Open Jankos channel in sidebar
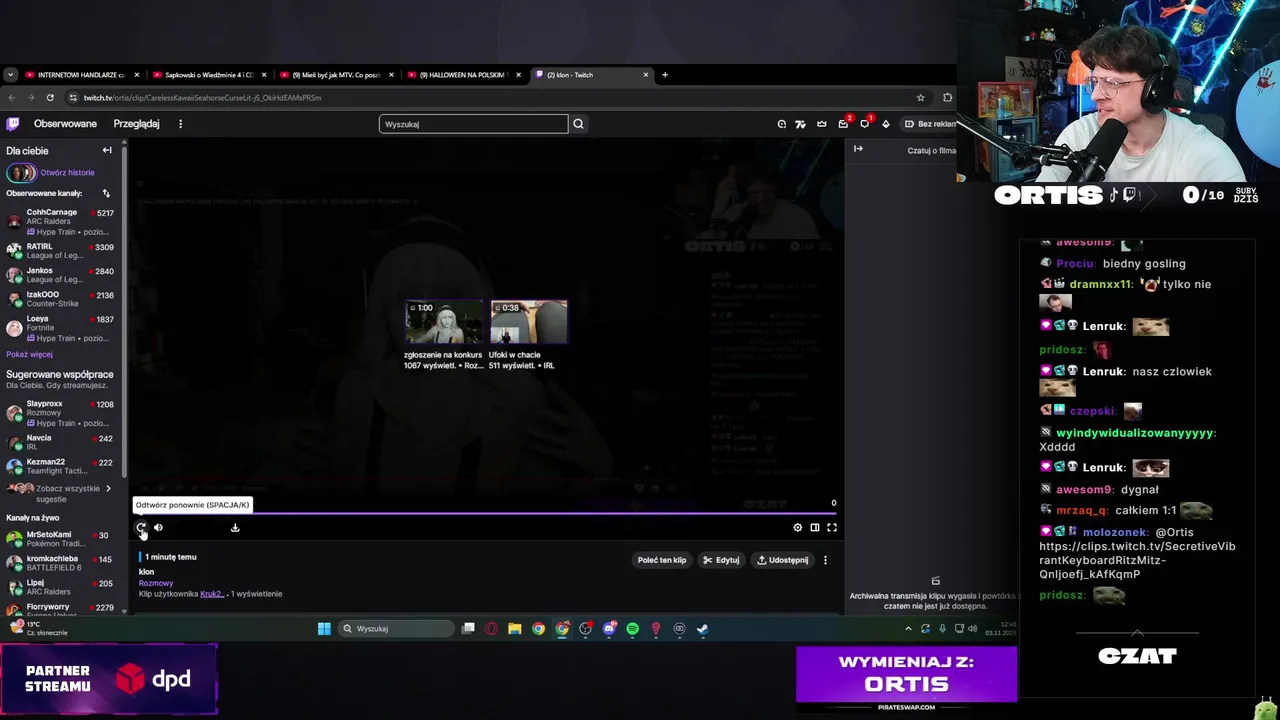 click(60, 275)
